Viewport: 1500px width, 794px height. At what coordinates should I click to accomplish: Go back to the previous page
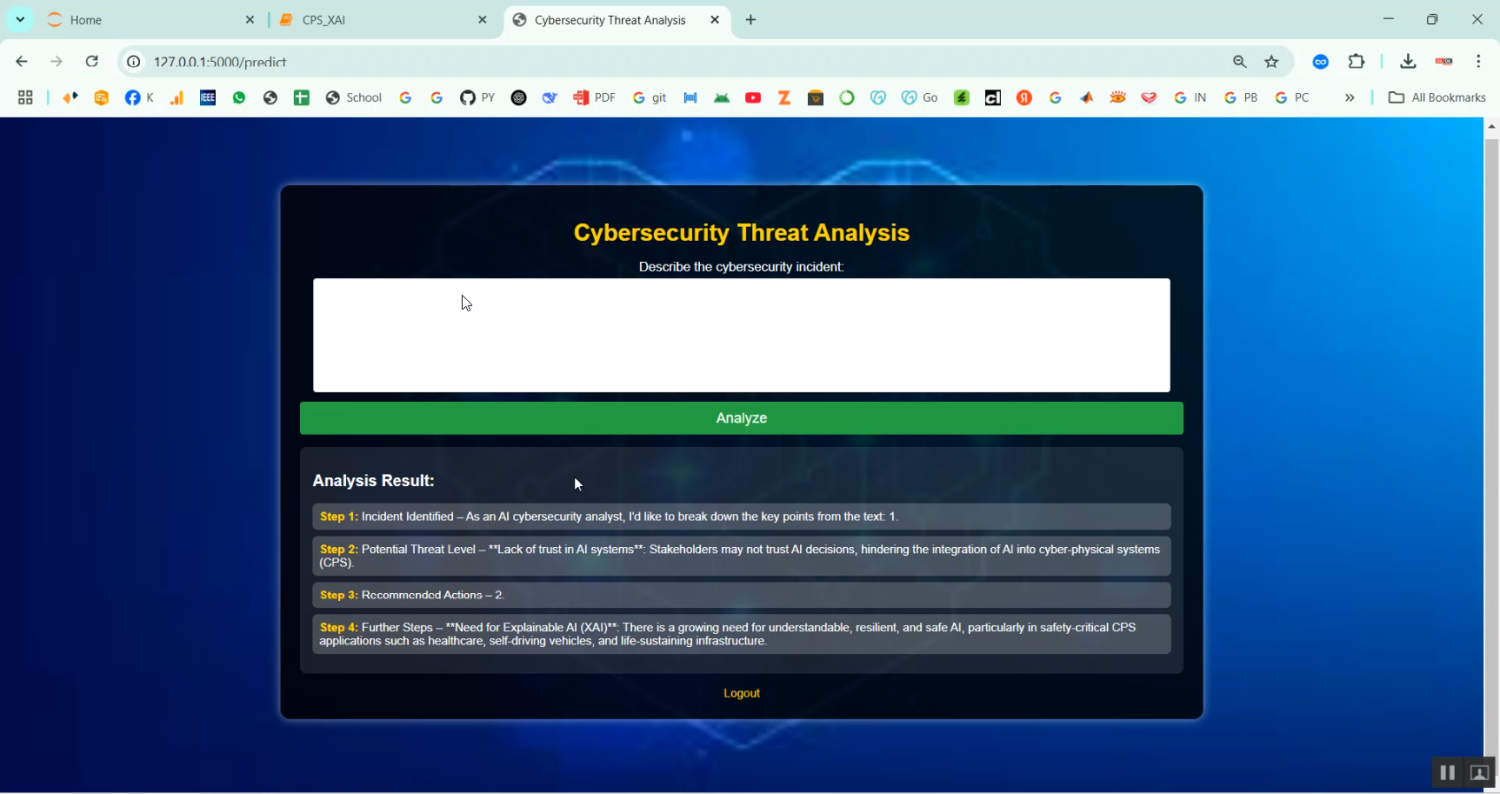pyautogui.click(x=22, y=62)
